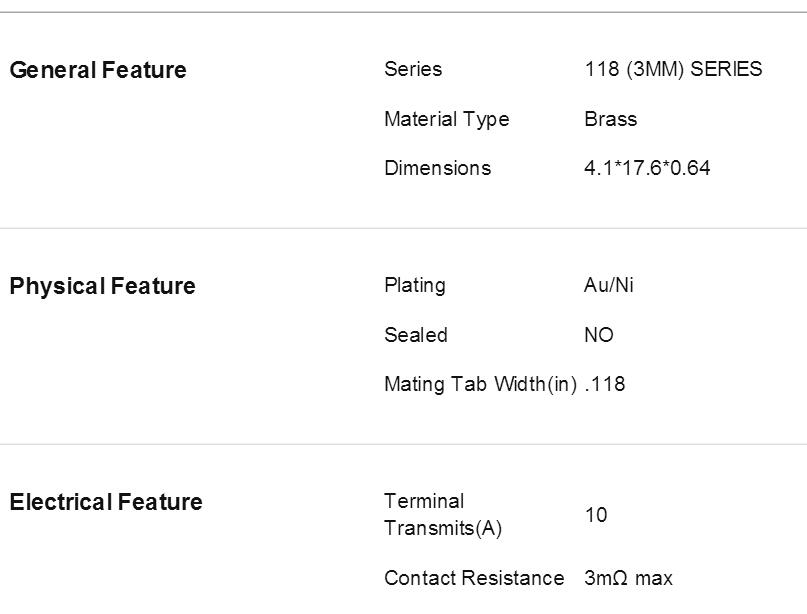Select the Brass material value
The width and height of the screenshot is (807, 614).
tap(610, 119)
